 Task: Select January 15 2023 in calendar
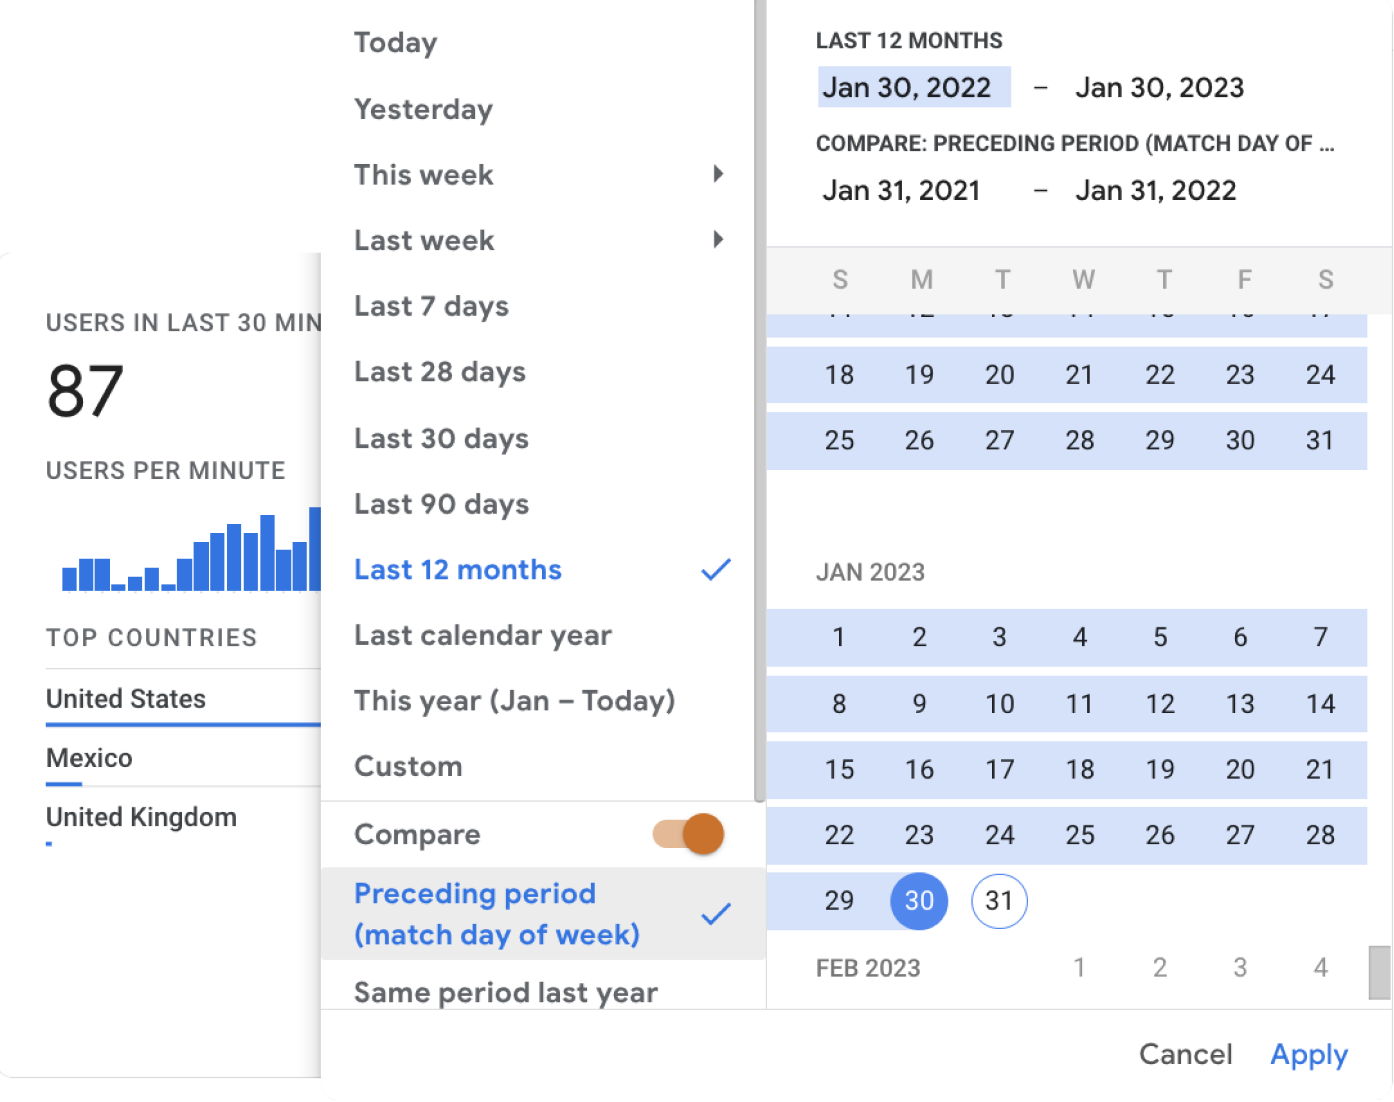tap(839, 769)
